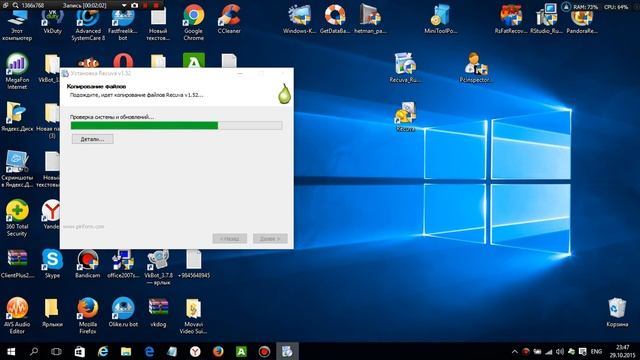Select Этот компьютер desktop icon
640x360 pixels.
coord(17,24)
